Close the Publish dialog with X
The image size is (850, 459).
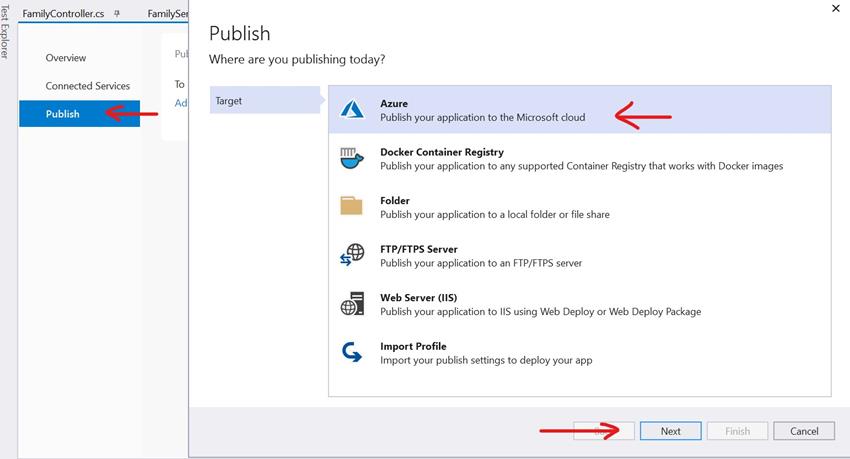pyautogui.click(x=836, y=8)
